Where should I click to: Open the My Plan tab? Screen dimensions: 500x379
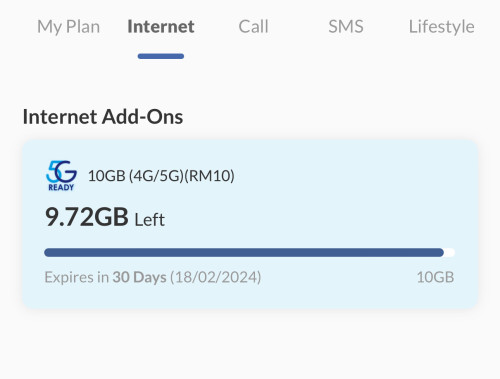click(68, 27)
